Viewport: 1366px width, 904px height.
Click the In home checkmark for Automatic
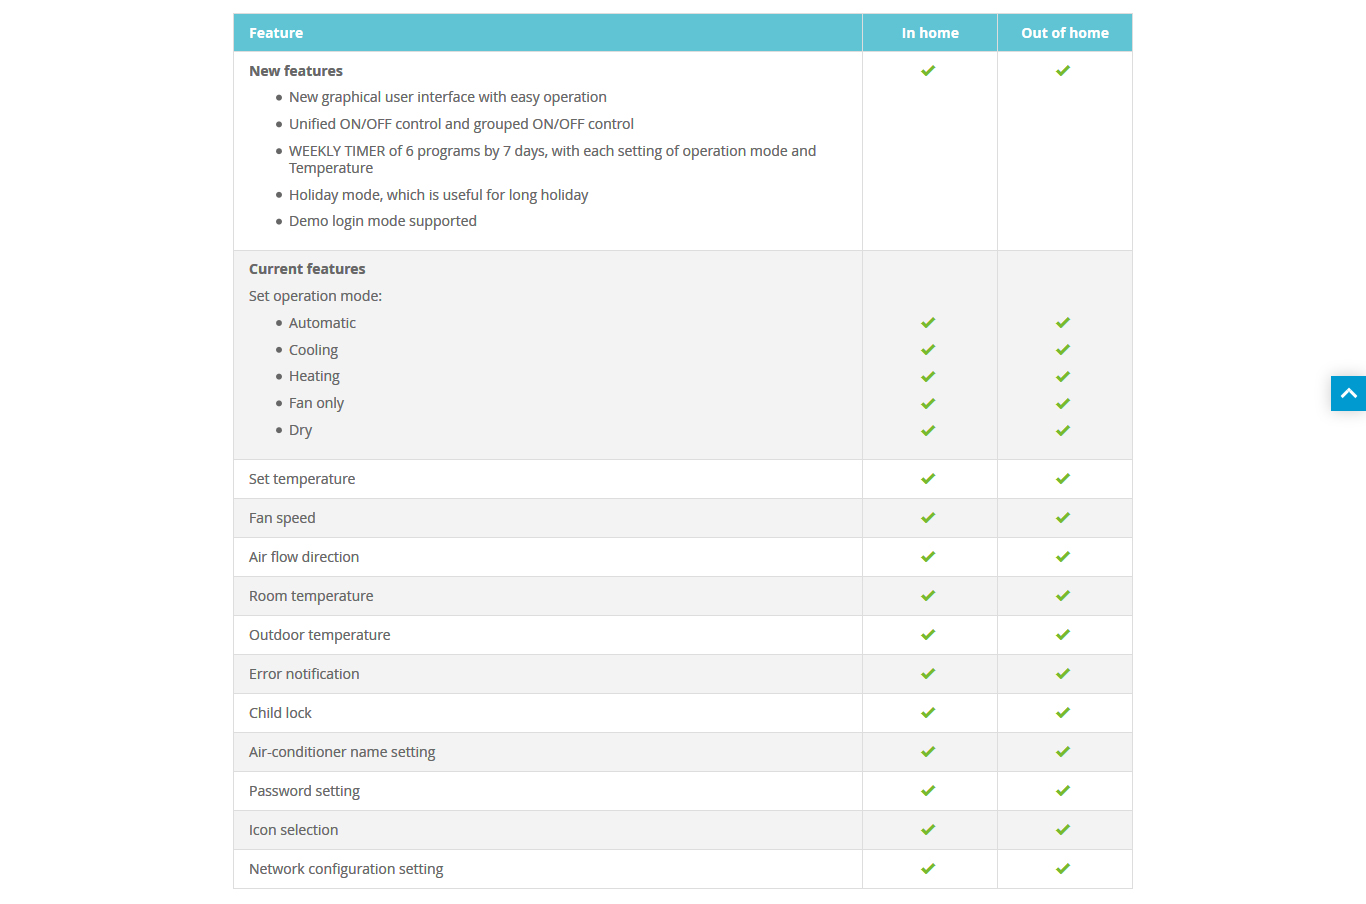pos(928,323)
